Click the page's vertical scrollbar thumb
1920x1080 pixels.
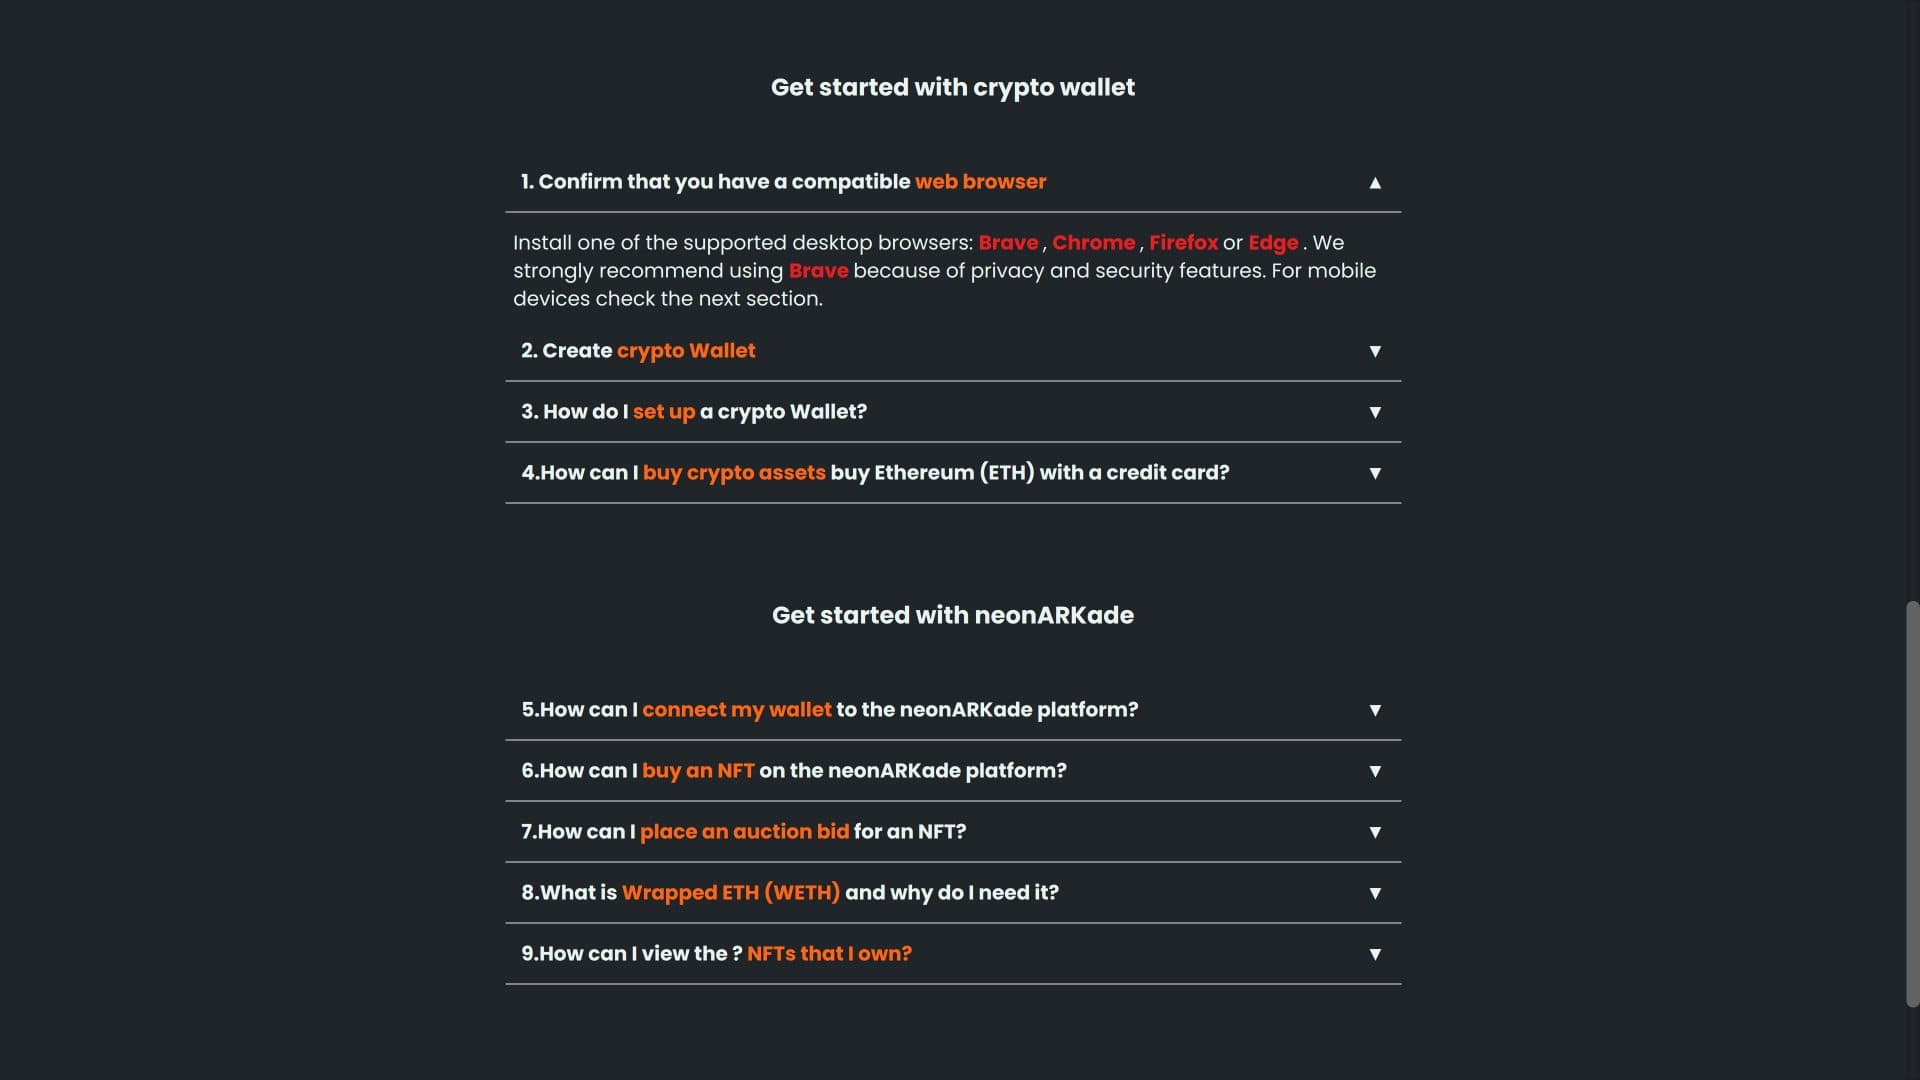1912,804
